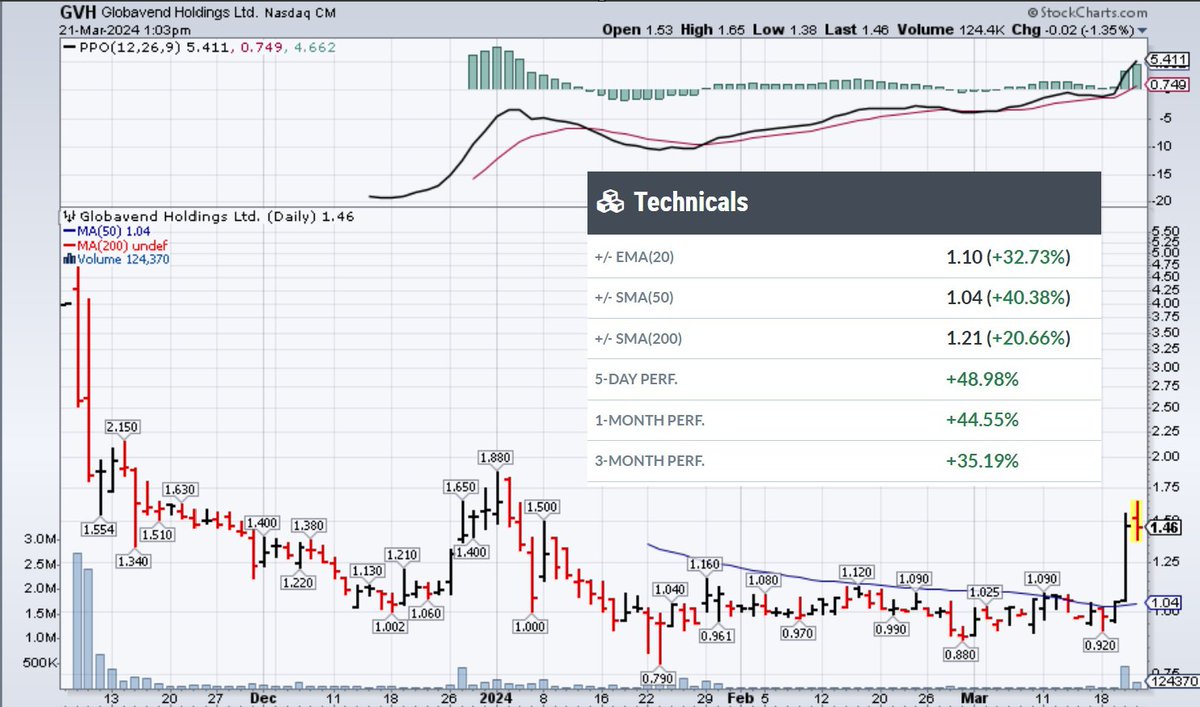The width and height of the screenshot is (1200, 707).
Task: Click the Technicals panel heading
Action: click(x=691, y=203)
